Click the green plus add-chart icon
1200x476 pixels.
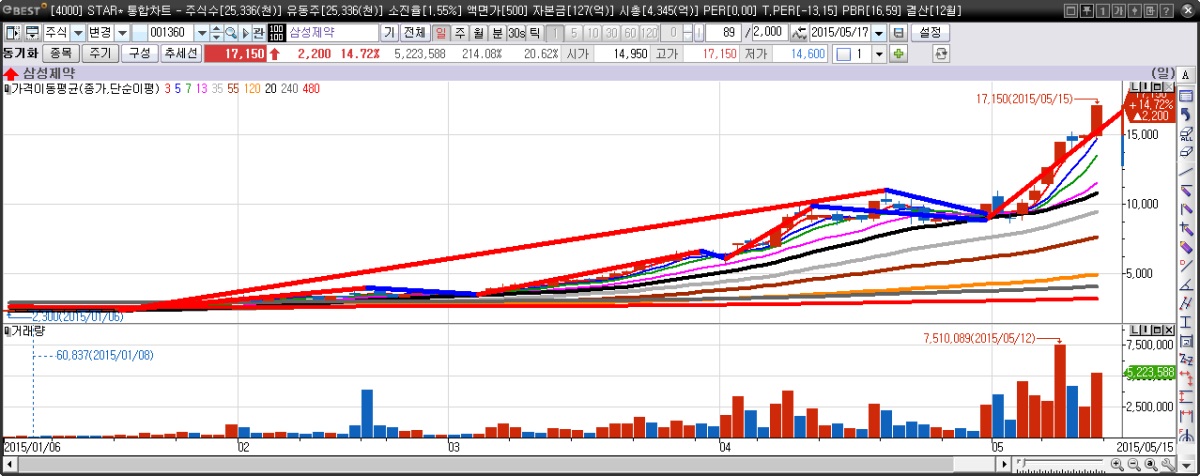[x=898, y=54]
